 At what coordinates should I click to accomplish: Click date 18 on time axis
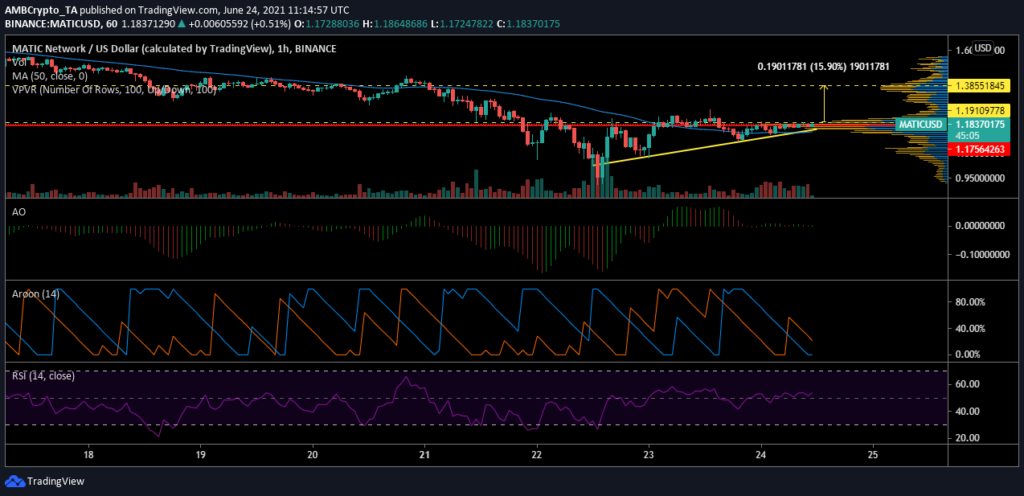89,454
